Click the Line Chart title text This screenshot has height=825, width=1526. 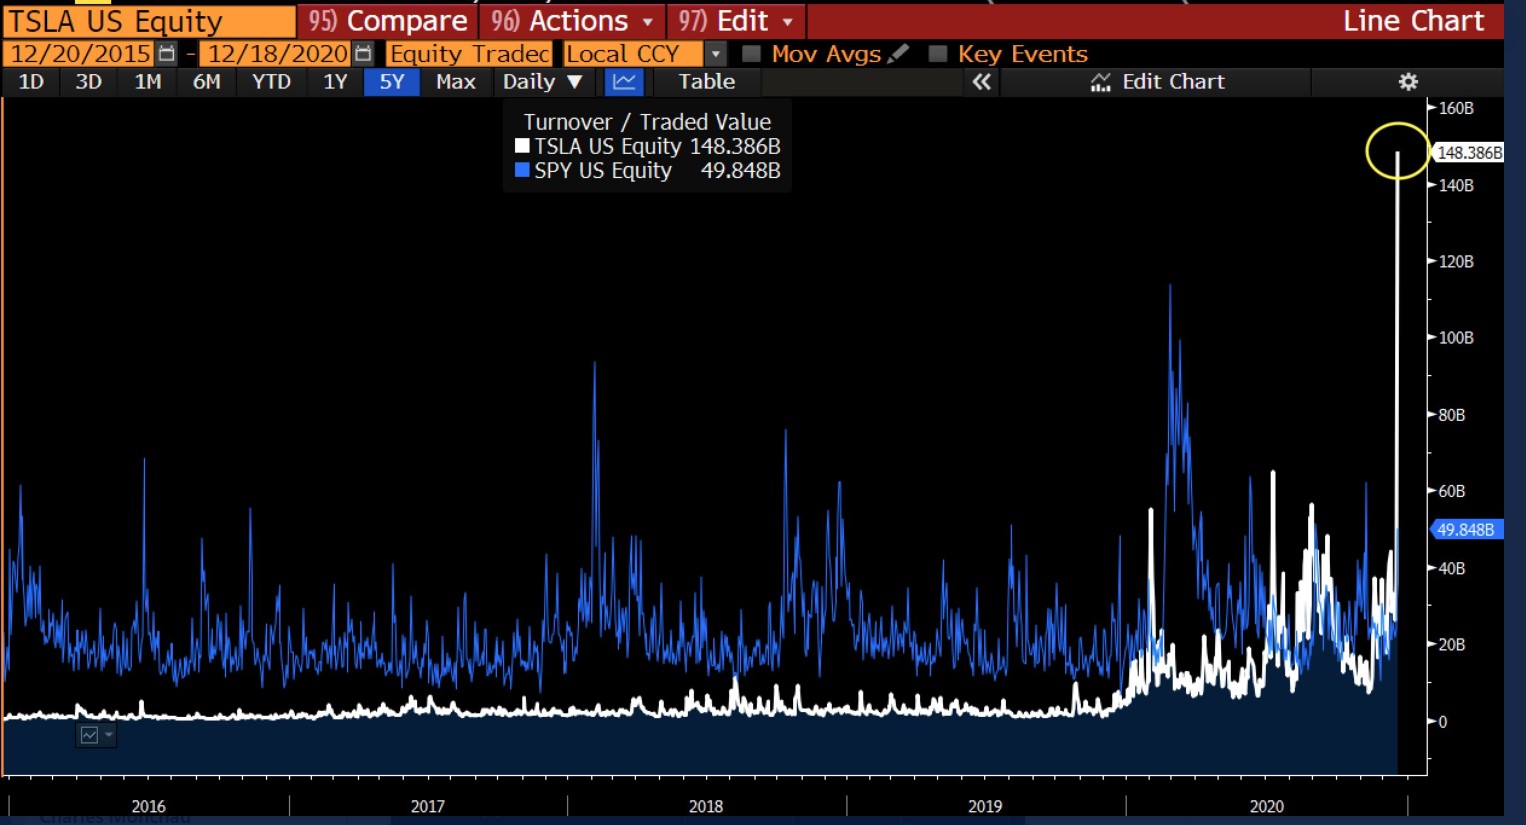(1413, 21)
